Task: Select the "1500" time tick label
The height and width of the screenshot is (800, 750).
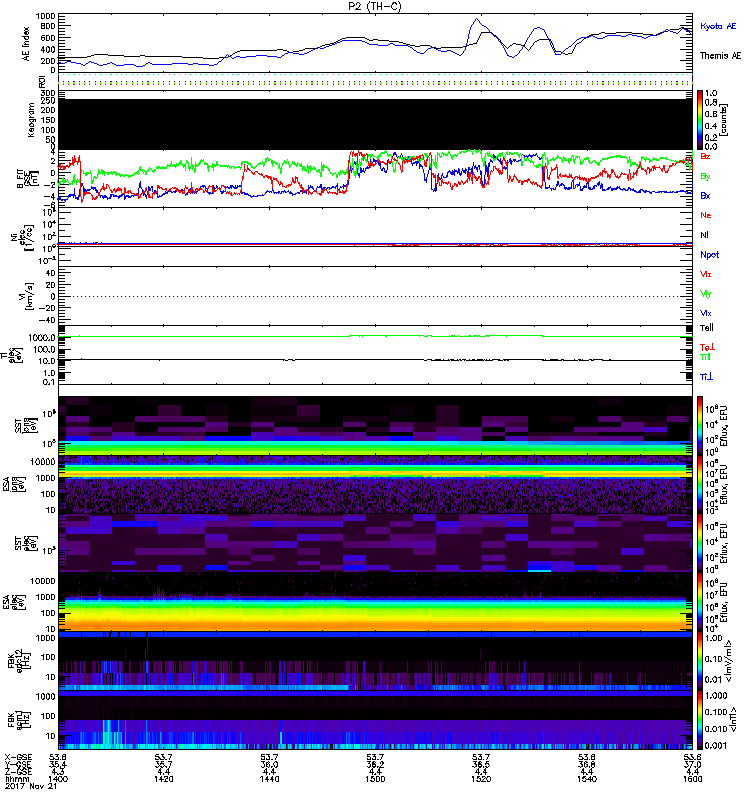Action: click(375, 779)
